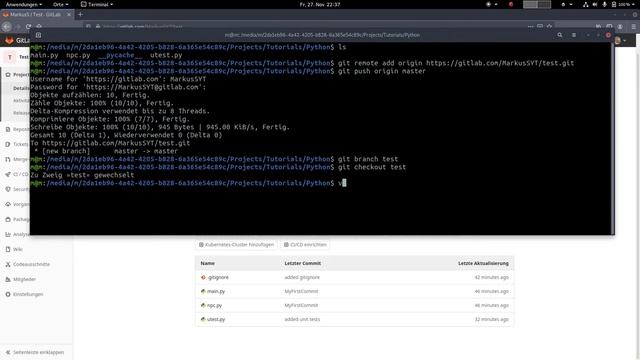
Task: Open Einstellungen in the GitLab sidebar
Action: click(x=28, y=294)
